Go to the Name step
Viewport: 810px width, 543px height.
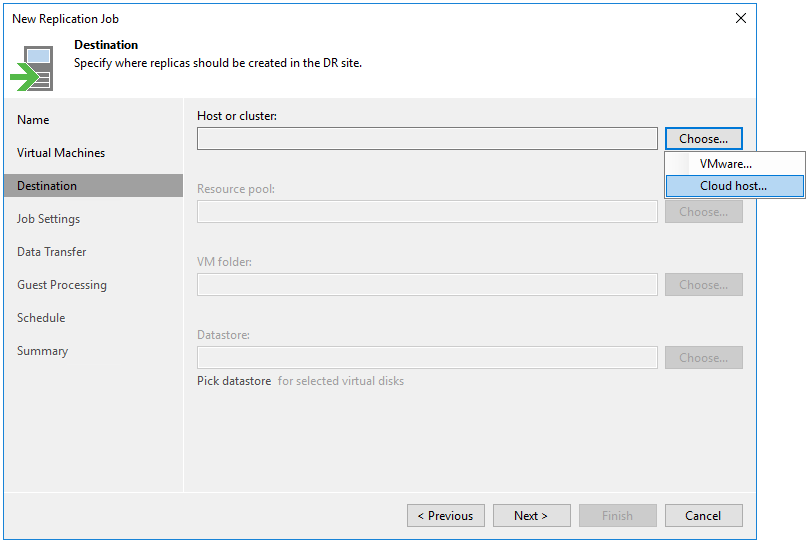click(x=33, y=120)
